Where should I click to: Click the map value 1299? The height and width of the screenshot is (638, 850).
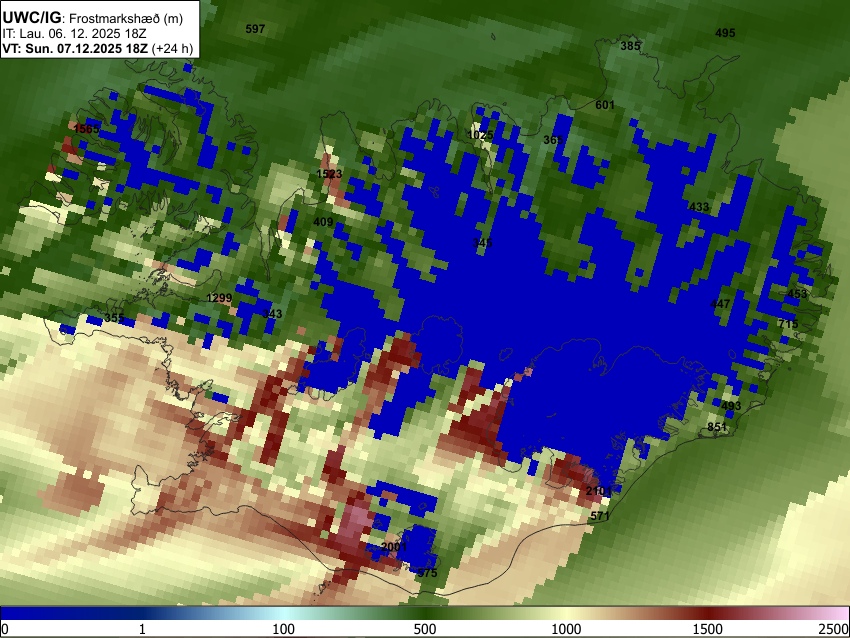coord(220,298)
